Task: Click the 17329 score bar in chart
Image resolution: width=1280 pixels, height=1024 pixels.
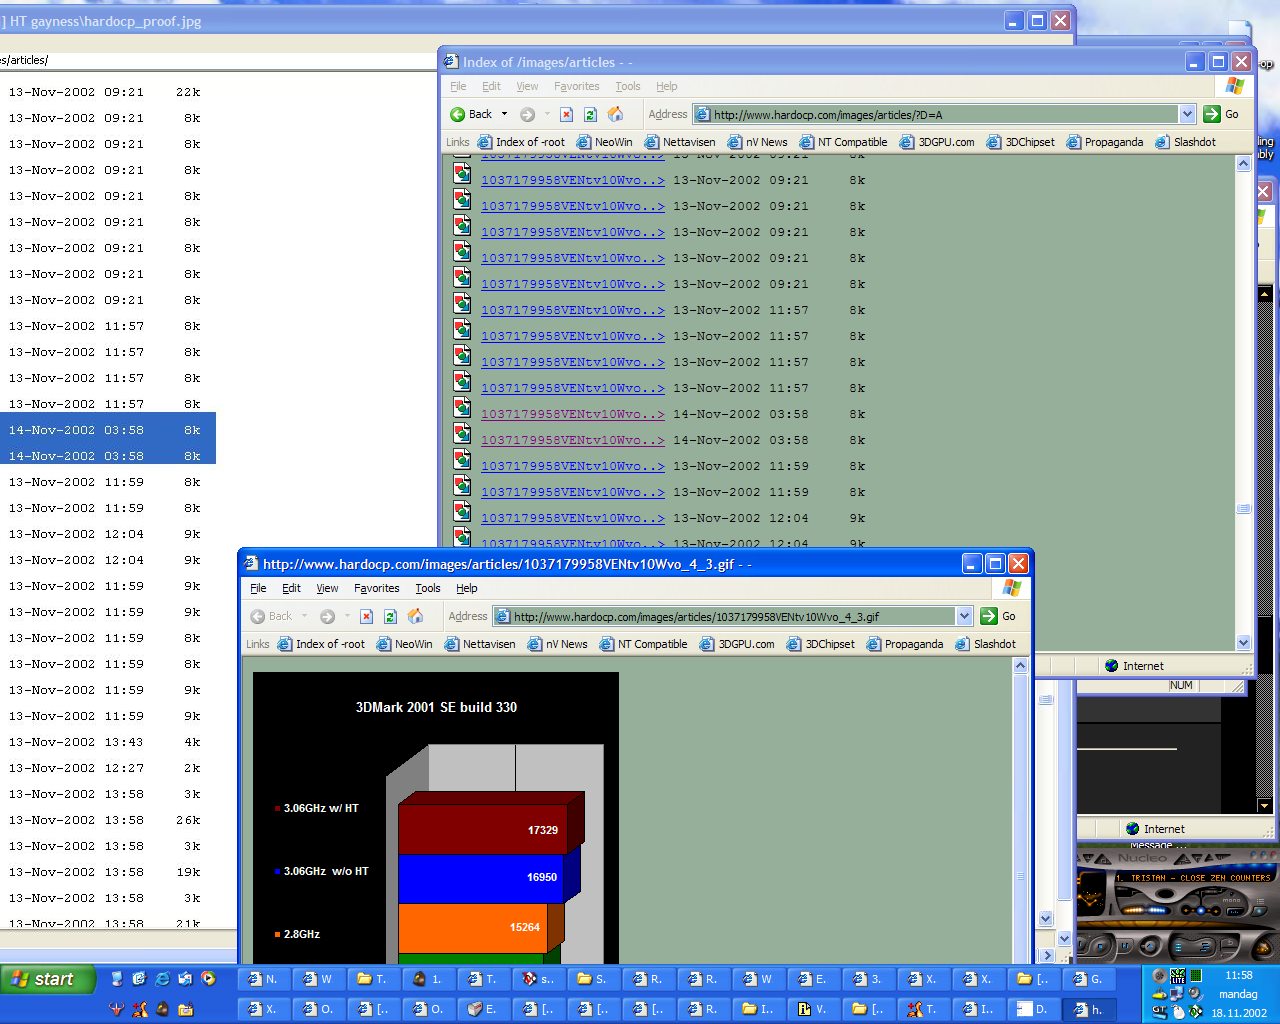Action: click(490, 823)
